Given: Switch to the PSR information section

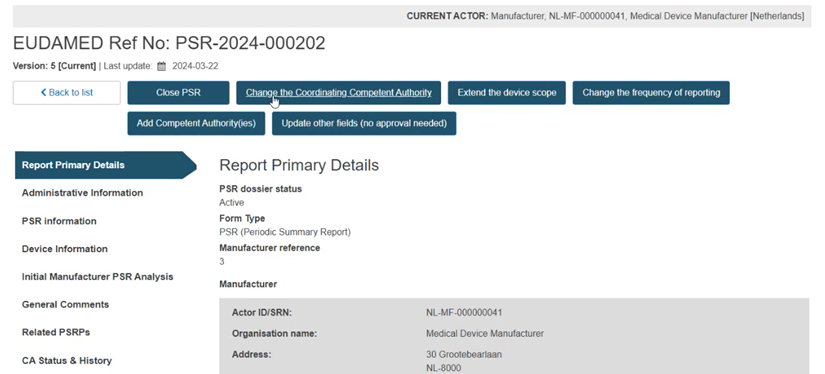Looking at the screenshot, I should coord(59,221).
